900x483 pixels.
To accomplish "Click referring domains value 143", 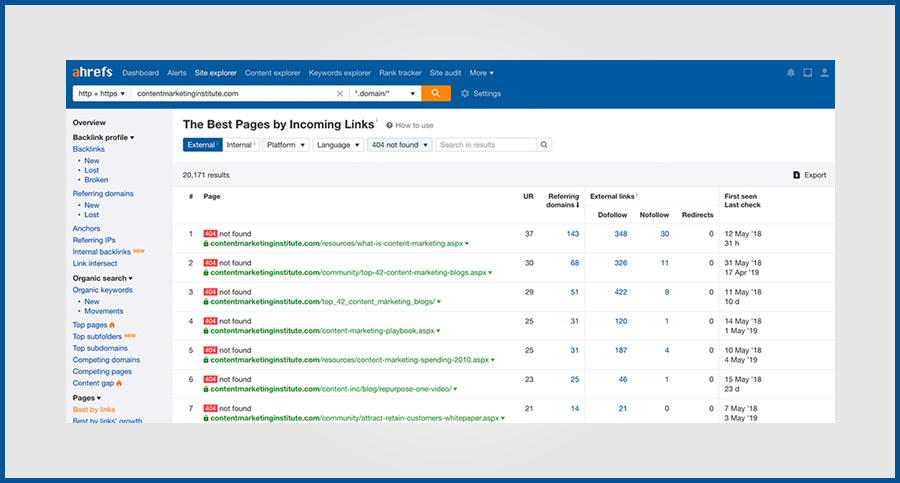I will (572, 234).
